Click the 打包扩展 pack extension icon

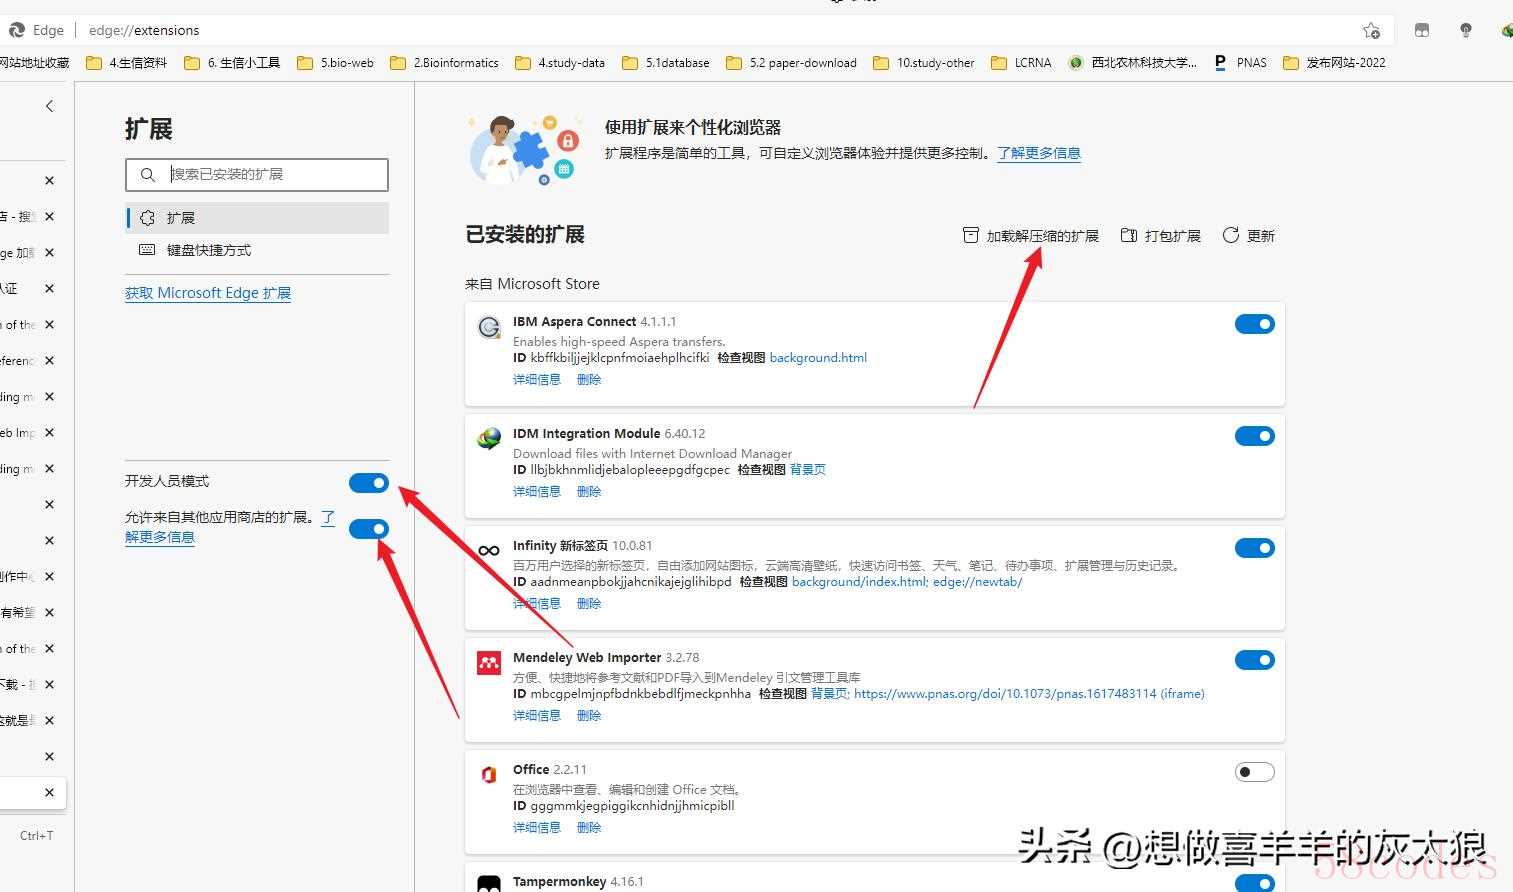tap(1129, 235)
